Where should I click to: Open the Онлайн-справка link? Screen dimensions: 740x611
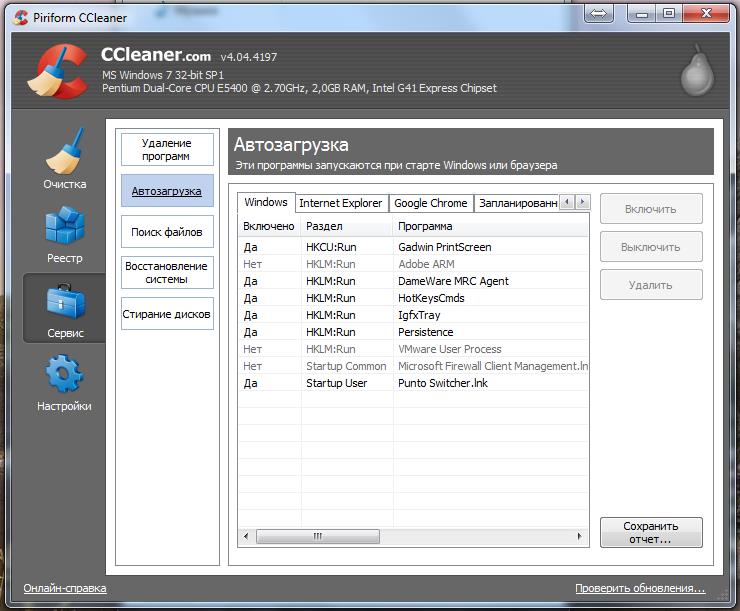coord(65,588)
